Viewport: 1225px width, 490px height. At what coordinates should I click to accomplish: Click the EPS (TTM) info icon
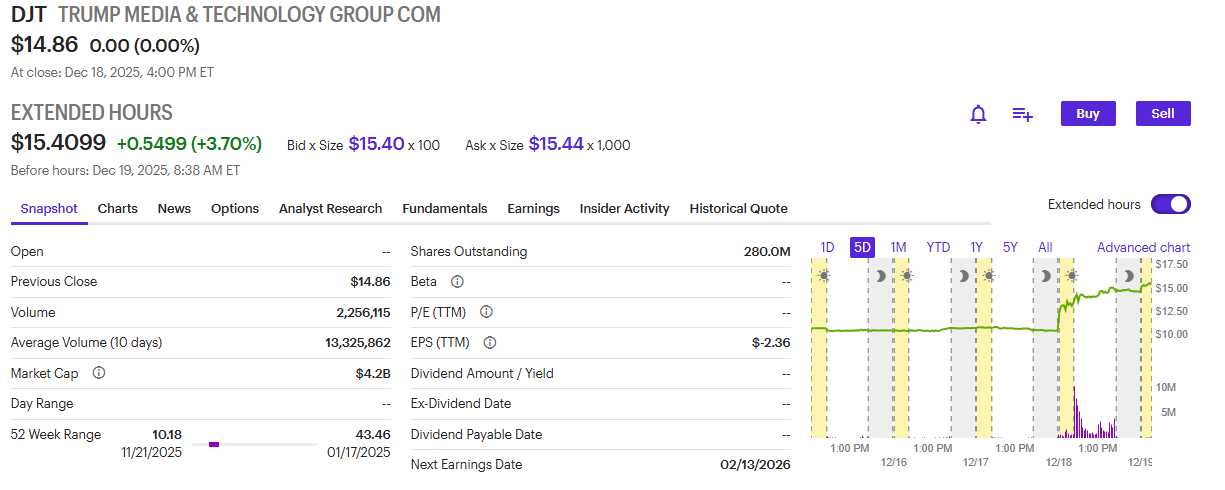pyautogui.click(x=489, y=343)
